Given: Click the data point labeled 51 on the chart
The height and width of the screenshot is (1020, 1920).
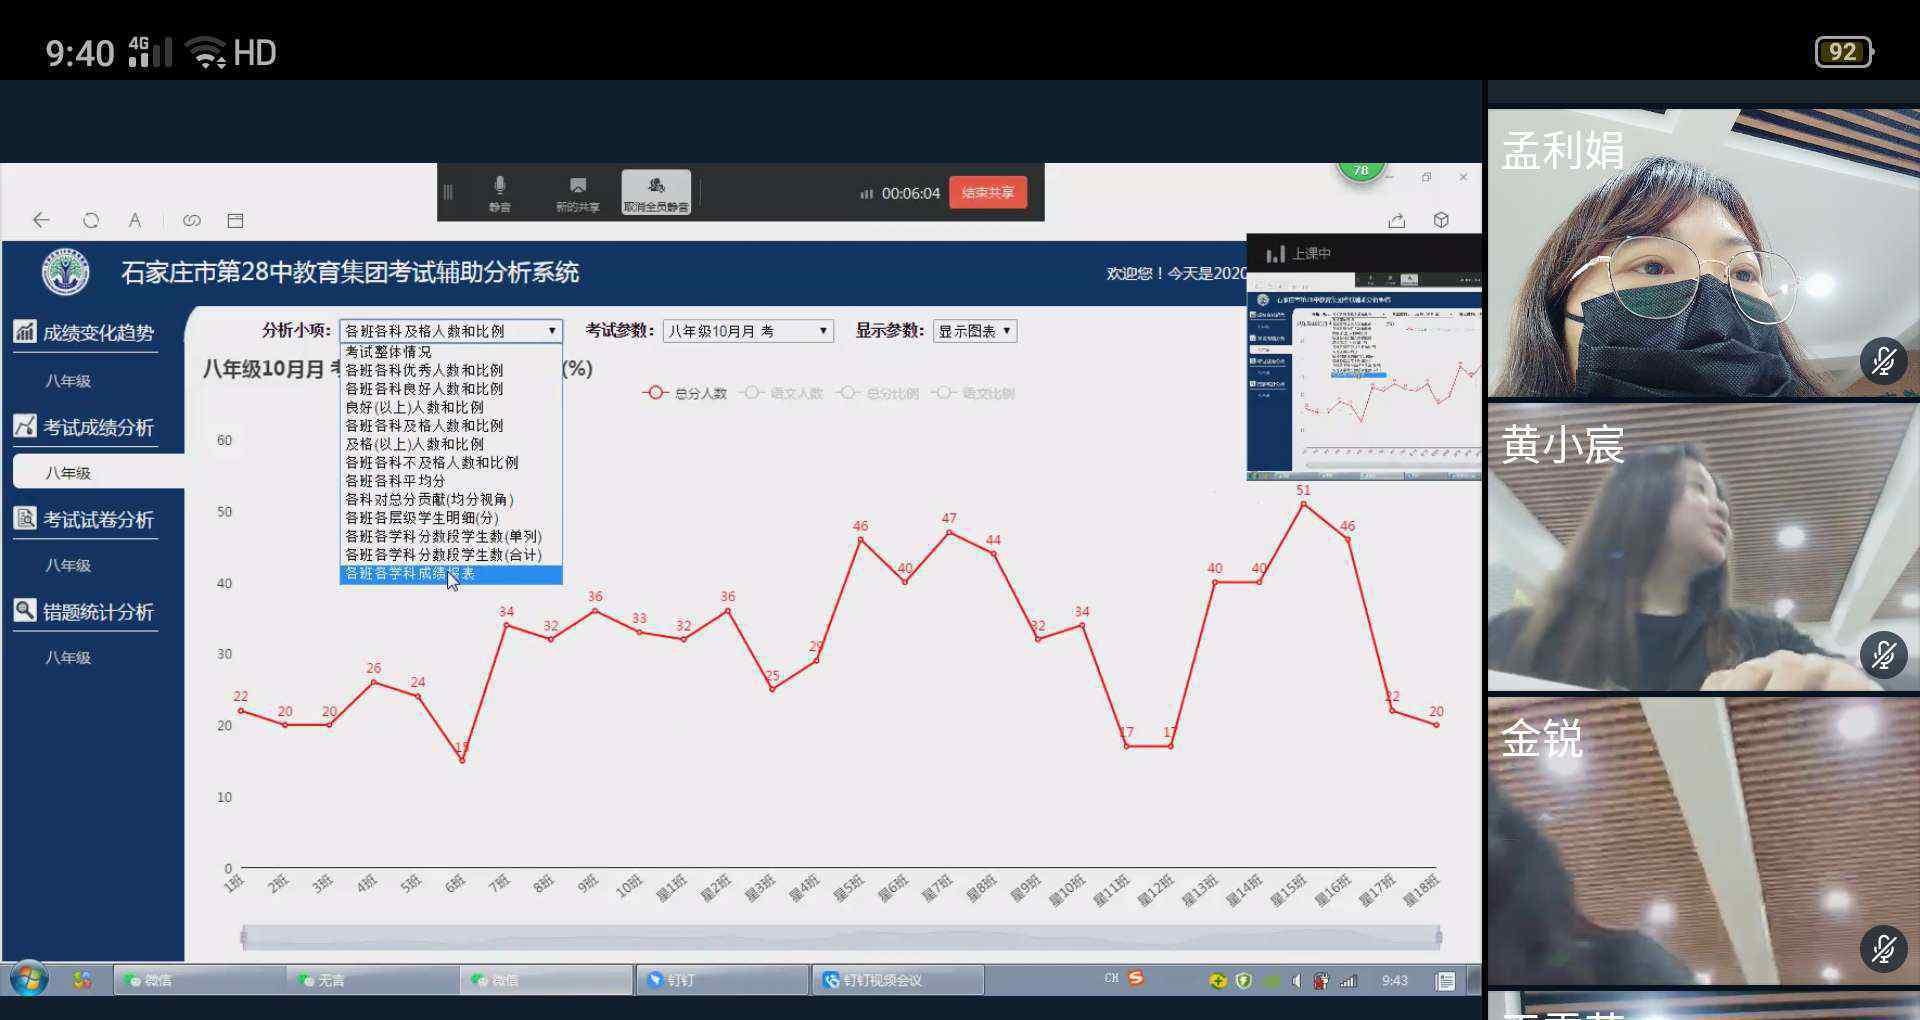Looking at the screenshot, I should [1303, 504].
